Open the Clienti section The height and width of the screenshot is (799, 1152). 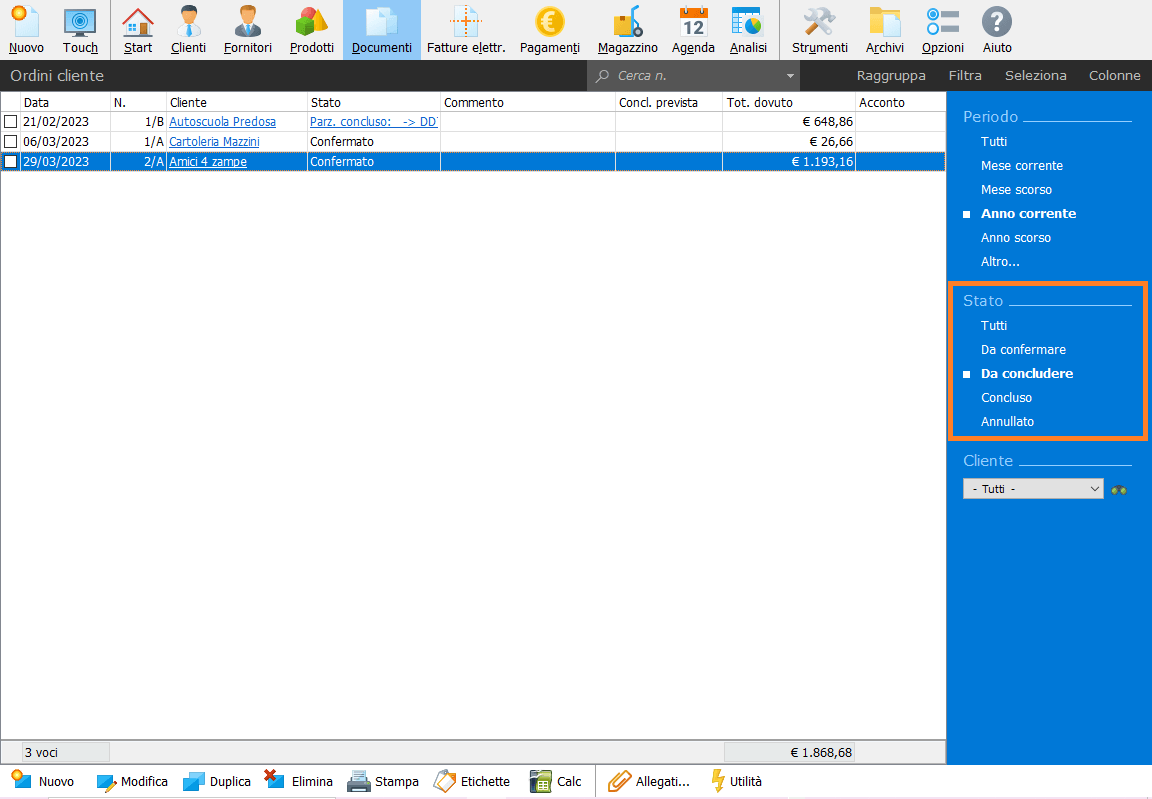click(188, 30)
